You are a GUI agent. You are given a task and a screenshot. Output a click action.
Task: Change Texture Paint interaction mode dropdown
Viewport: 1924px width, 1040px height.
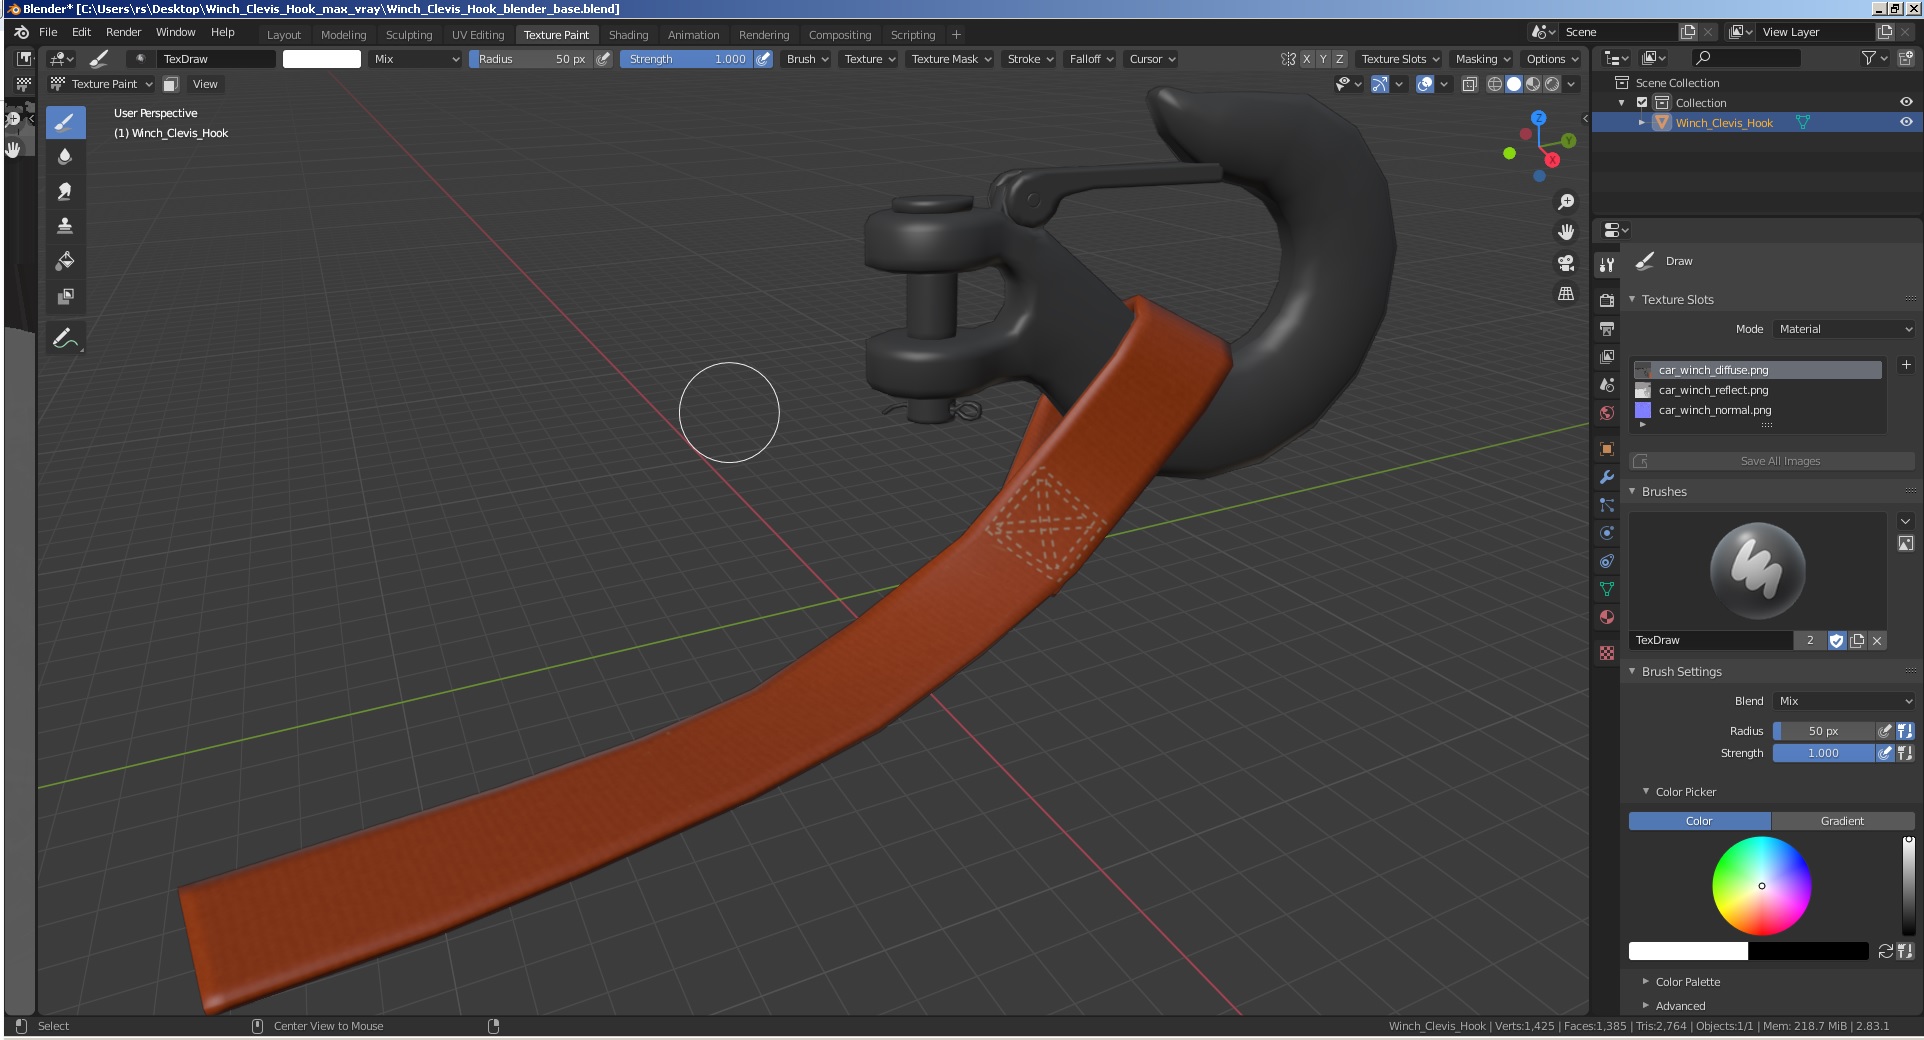coord(103,84)
